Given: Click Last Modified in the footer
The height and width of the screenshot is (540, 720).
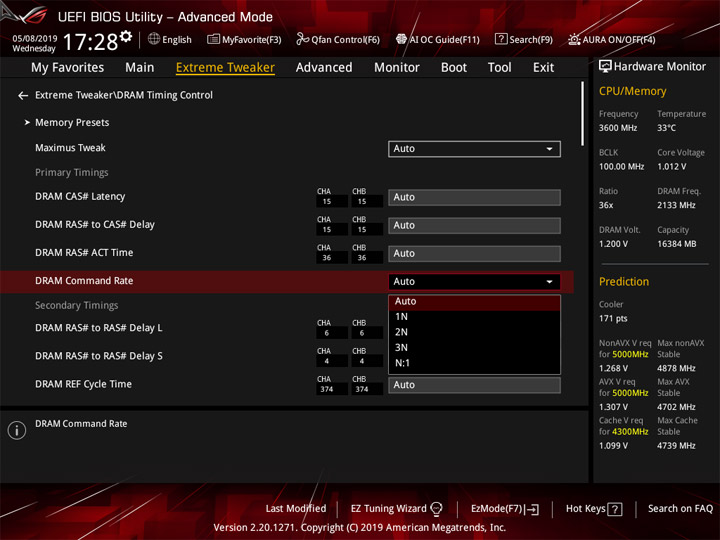Looking at the screenshot, I should [x=296, y=509].
